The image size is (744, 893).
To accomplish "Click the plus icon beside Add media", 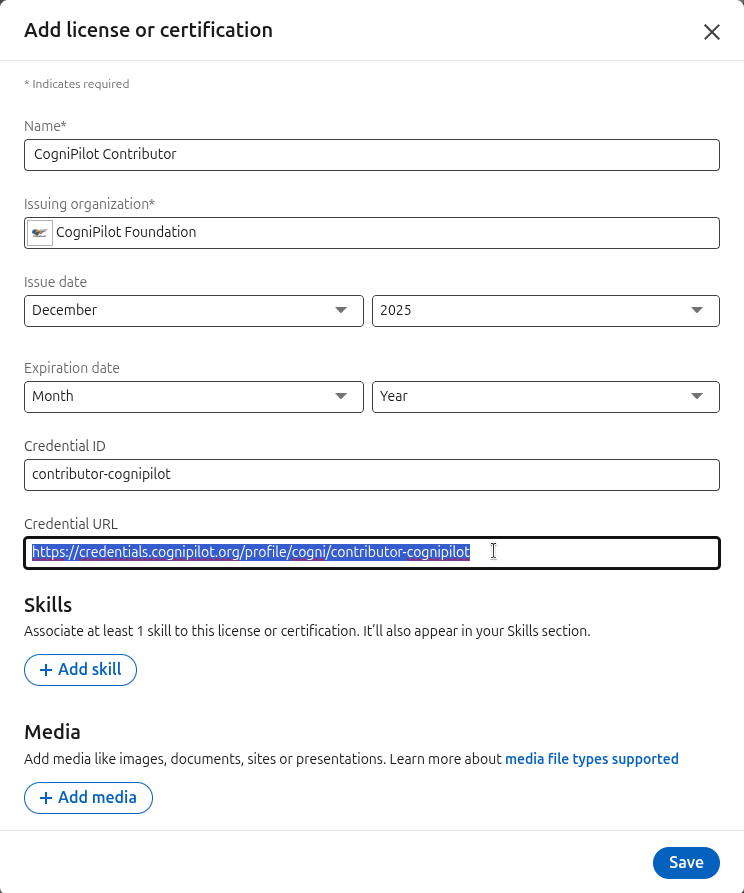I will pos(46,798).
